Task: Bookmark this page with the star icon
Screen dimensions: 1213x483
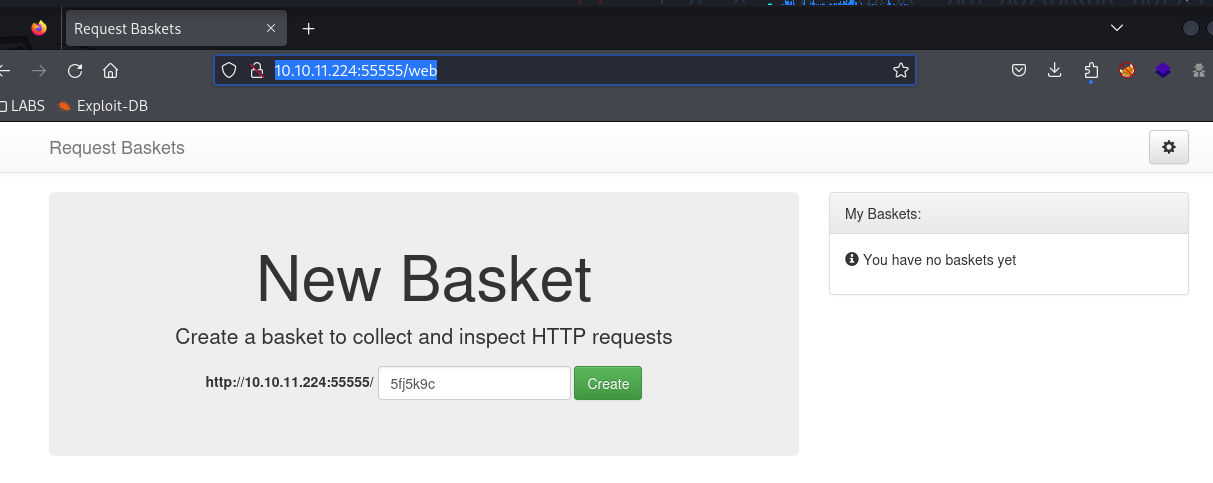Action: [x=900, y=70]
